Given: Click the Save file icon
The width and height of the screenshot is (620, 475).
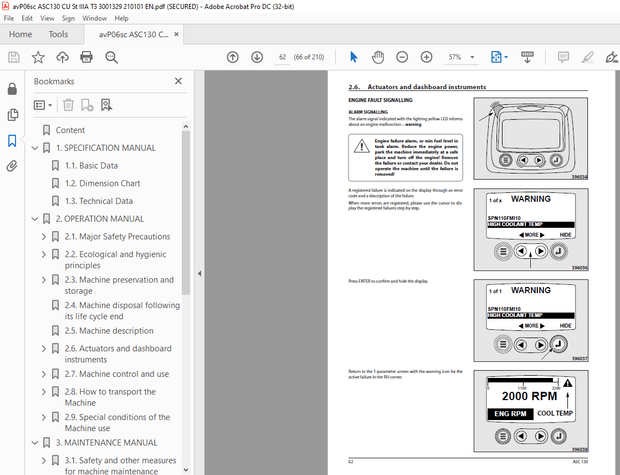Looking at the screenshot, I should pos(14,57).
